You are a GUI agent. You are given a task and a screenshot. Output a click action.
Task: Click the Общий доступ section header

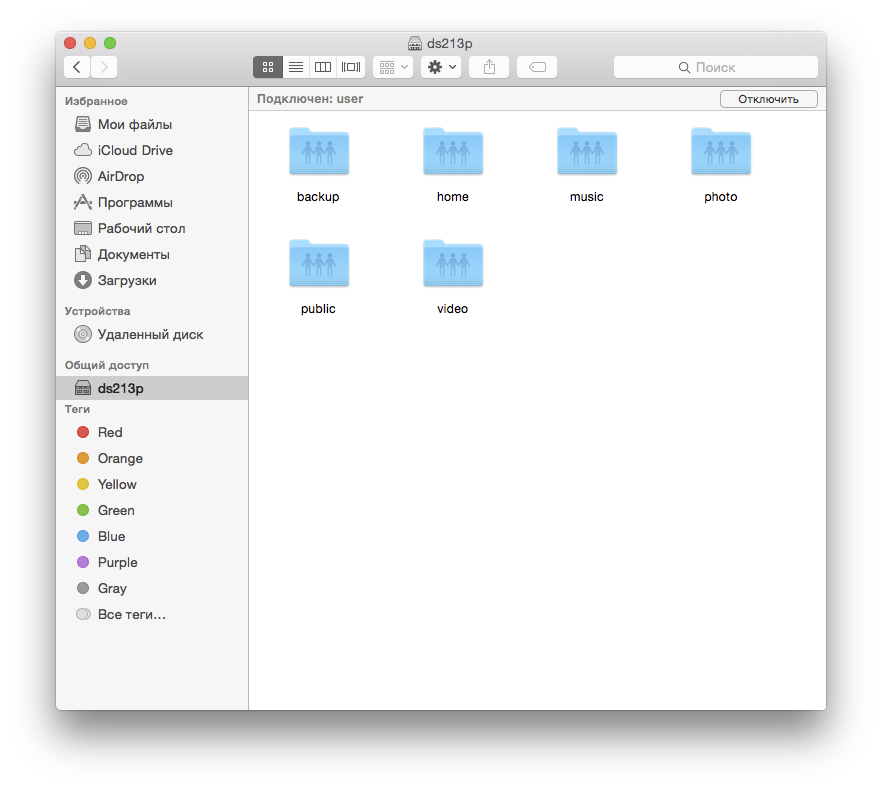click(x=107, y=365)
